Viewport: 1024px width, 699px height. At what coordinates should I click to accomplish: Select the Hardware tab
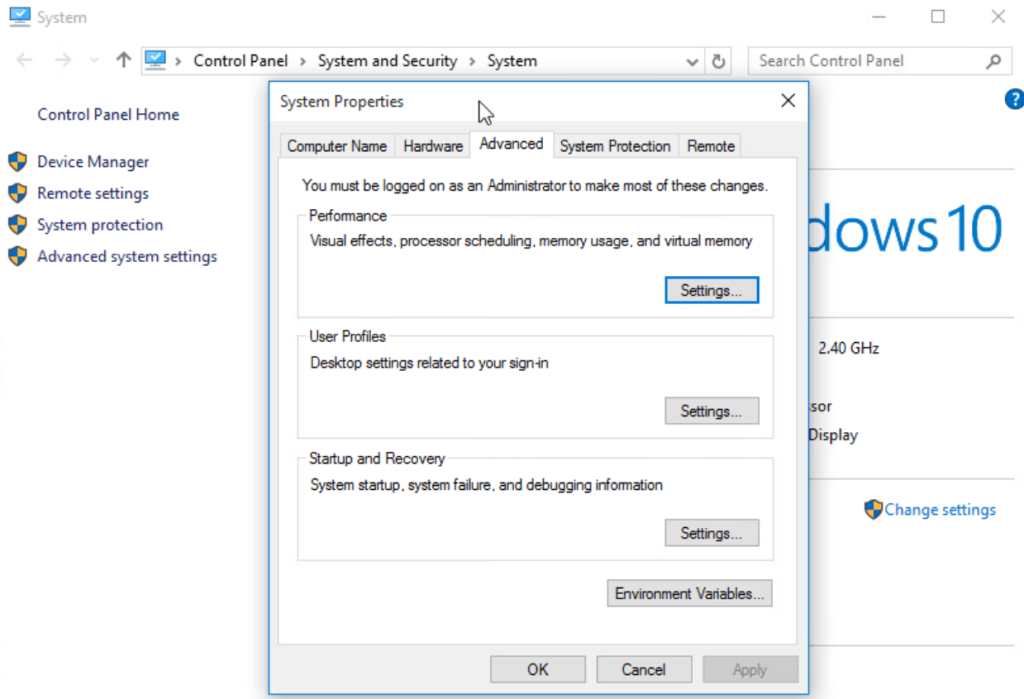[433, 146]
